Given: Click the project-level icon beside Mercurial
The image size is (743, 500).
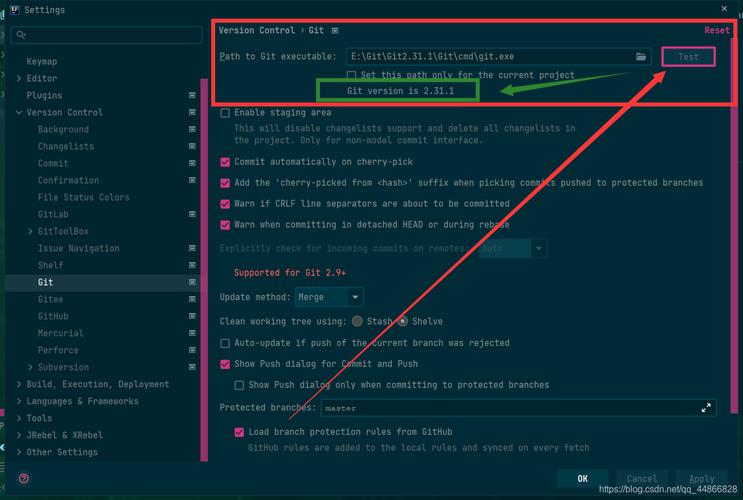Looking at the screenshot, I should coord(192,334).
